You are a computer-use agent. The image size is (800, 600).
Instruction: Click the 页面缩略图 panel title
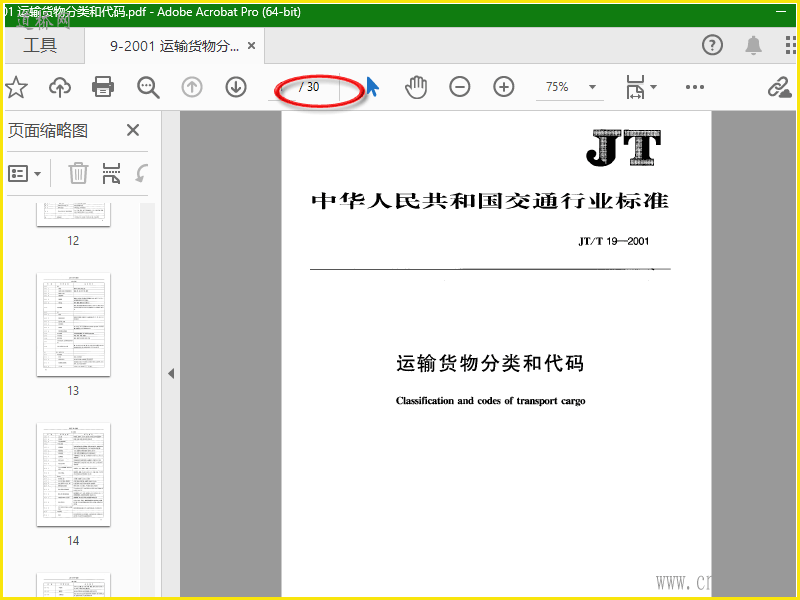click(x=48, y=131)
